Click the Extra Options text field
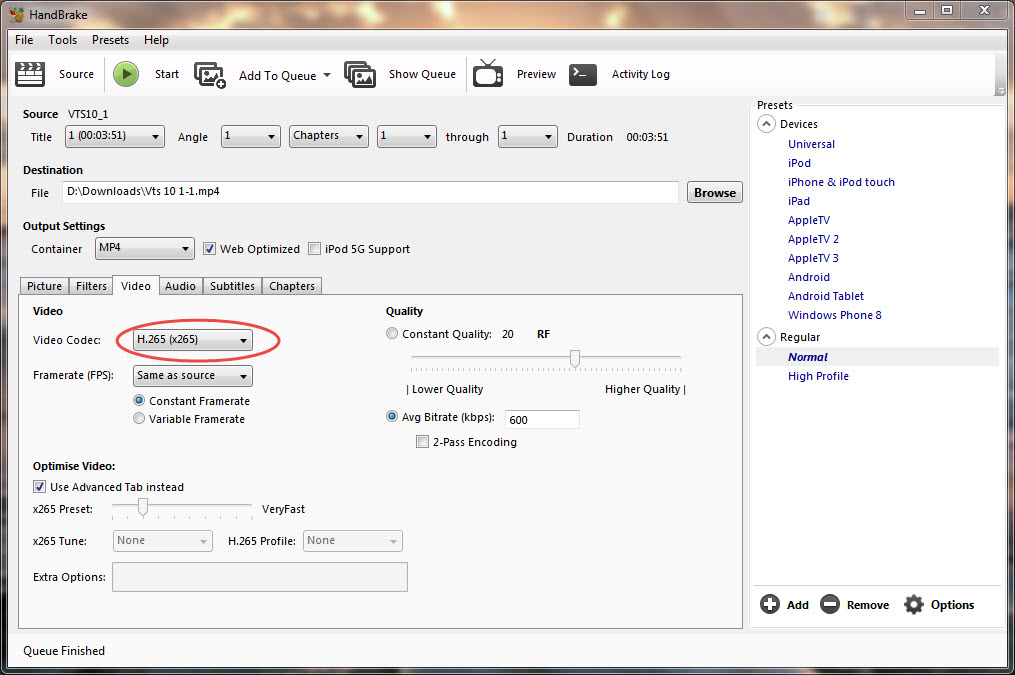This screenshot has width=1015, height=675. (x=260, y=577)
